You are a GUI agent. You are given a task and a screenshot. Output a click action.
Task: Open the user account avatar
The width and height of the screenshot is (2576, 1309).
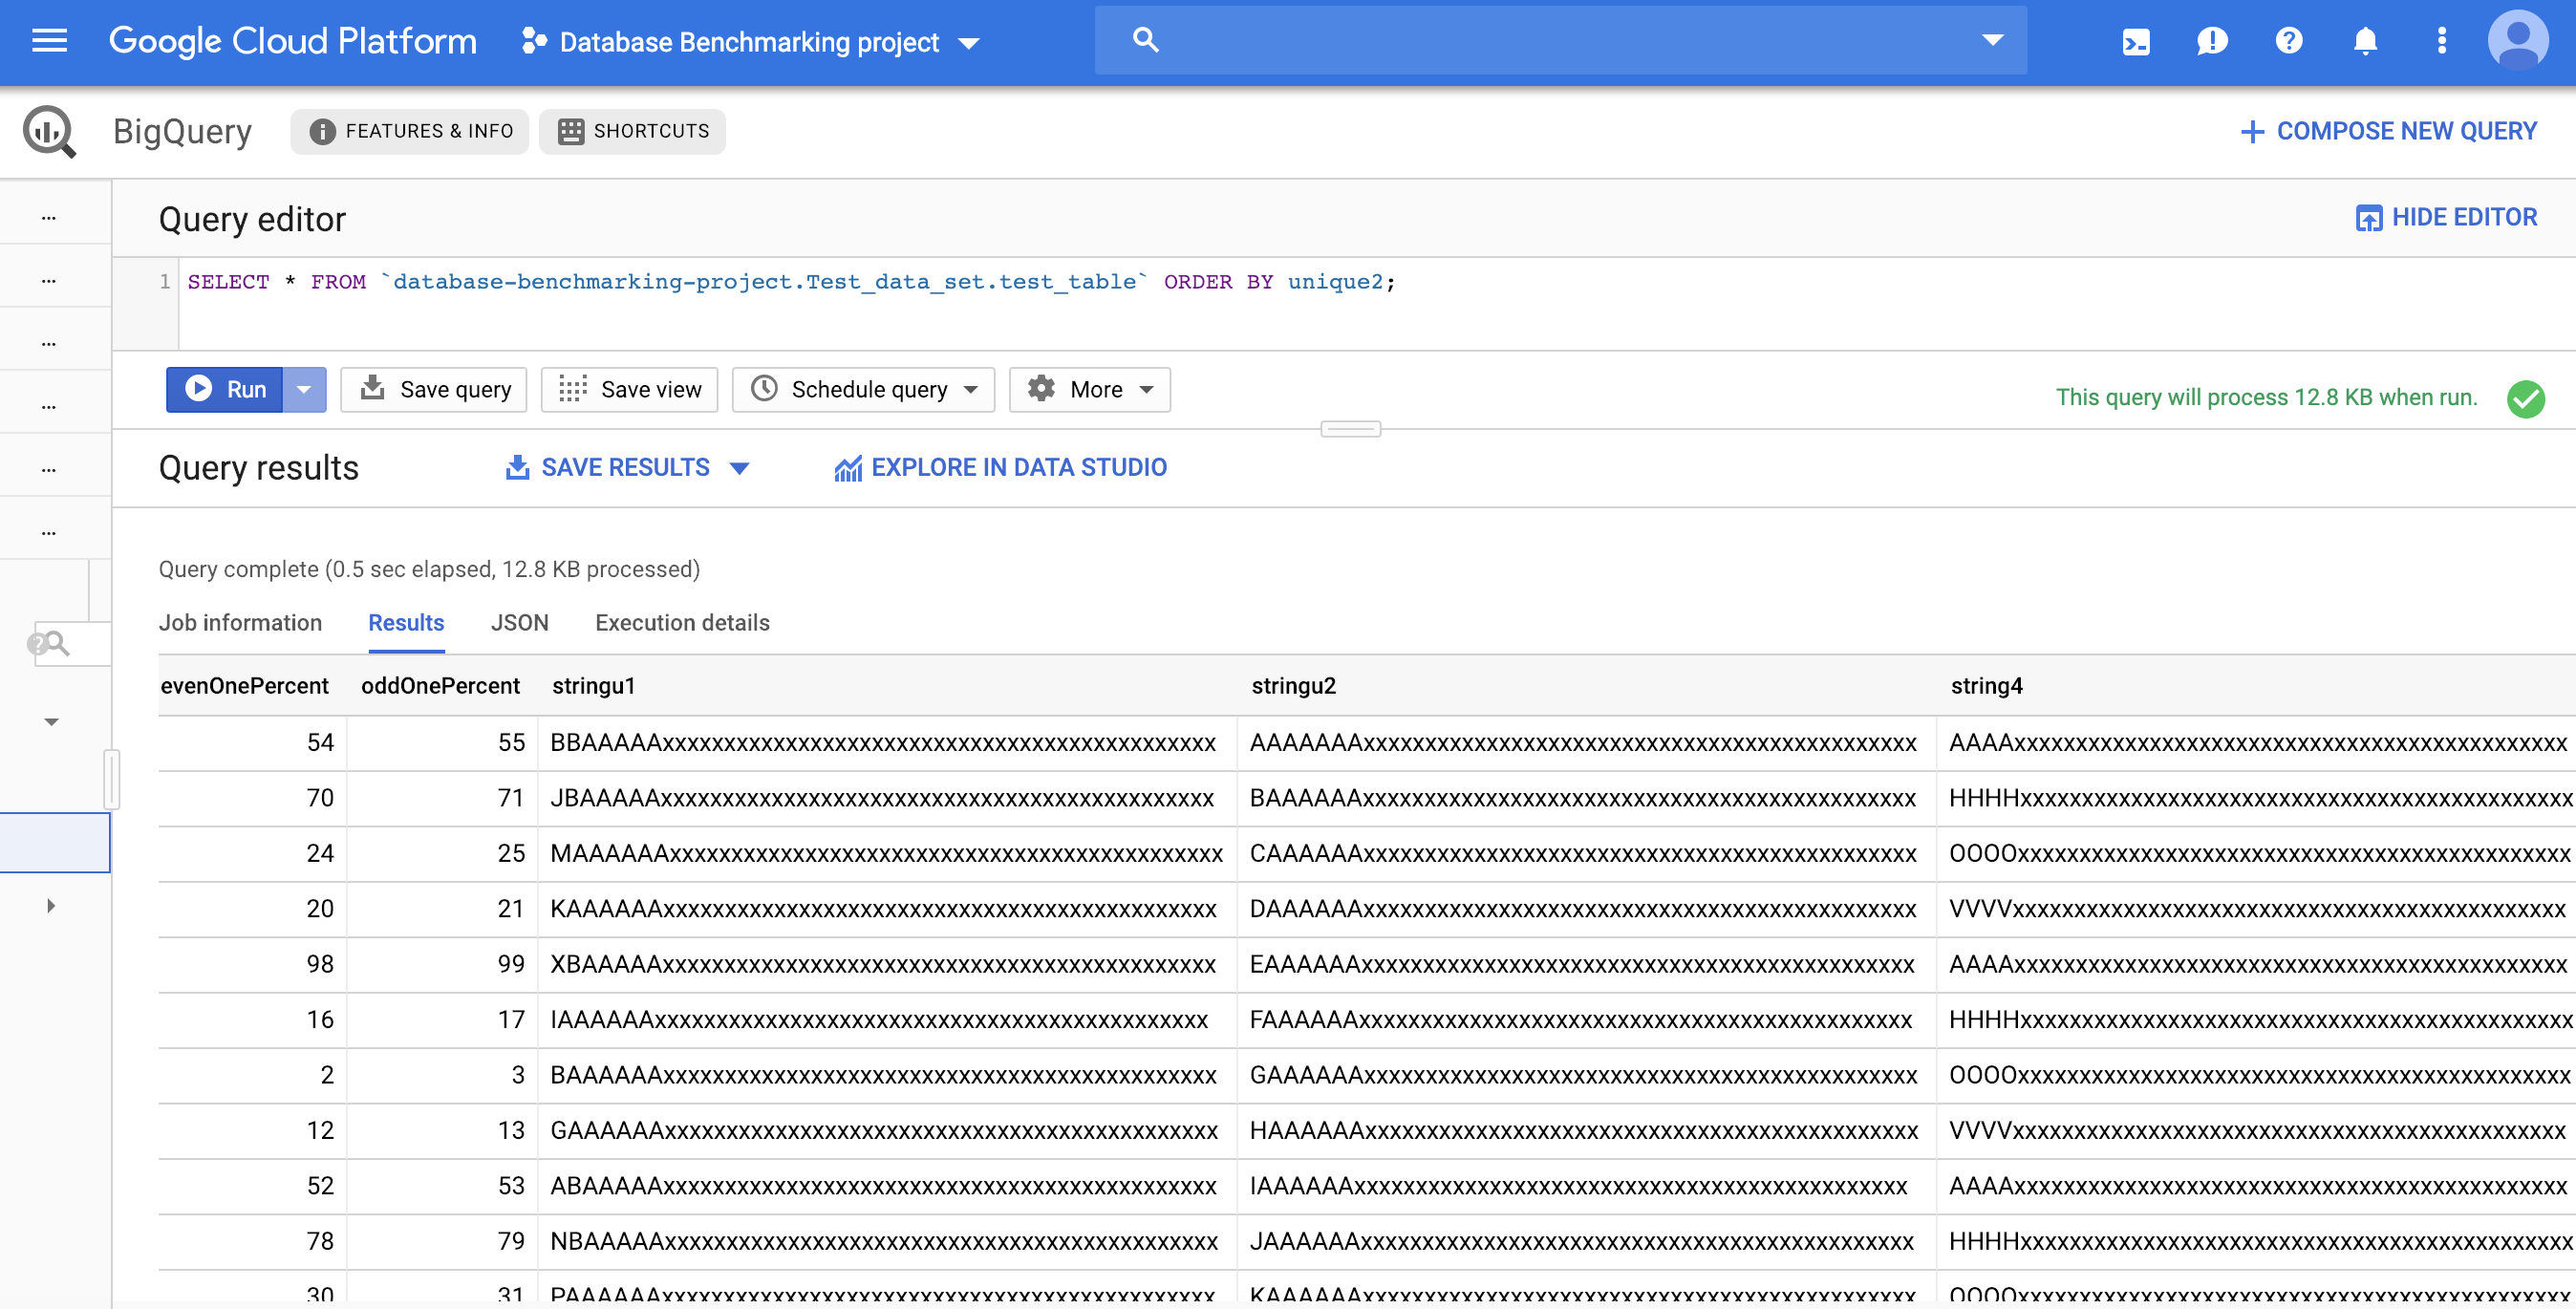[2517, 41]
